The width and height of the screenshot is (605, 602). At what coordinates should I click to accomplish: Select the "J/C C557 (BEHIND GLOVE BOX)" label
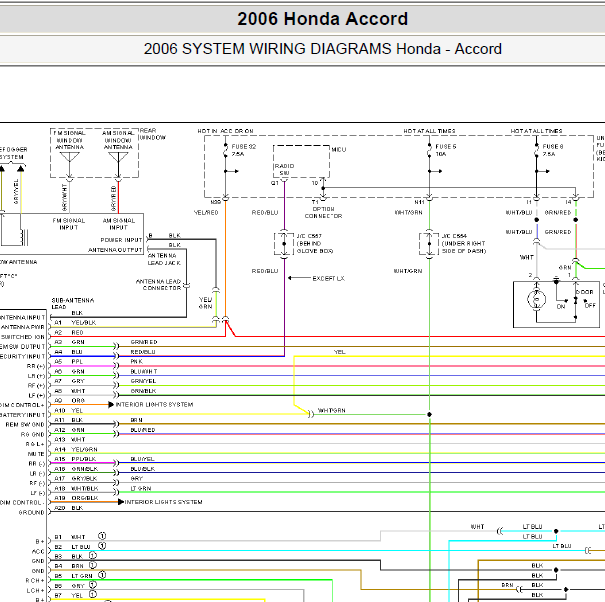coord(314,244)
